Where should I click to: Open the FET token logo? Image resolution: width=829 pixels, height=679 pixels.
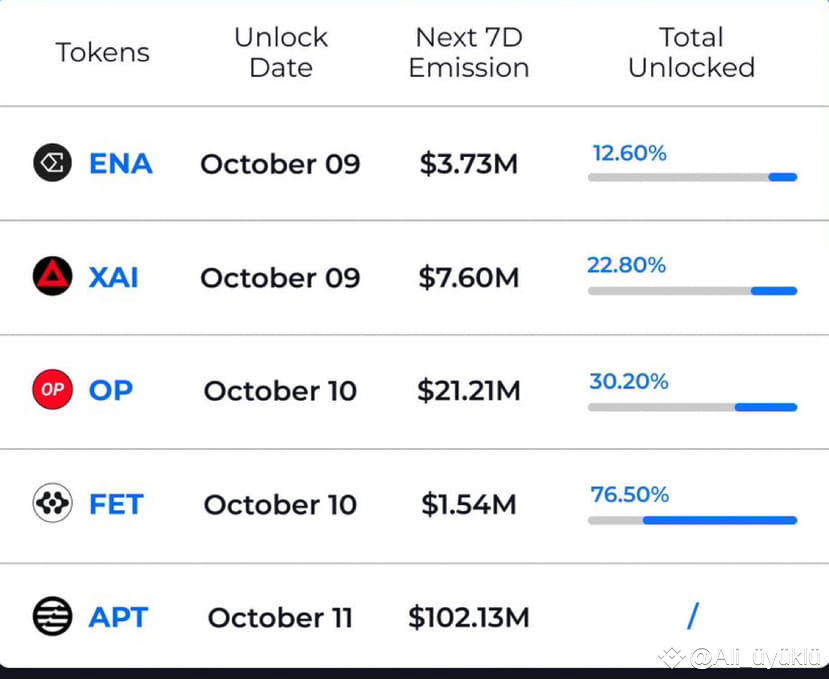coord(52,504)
